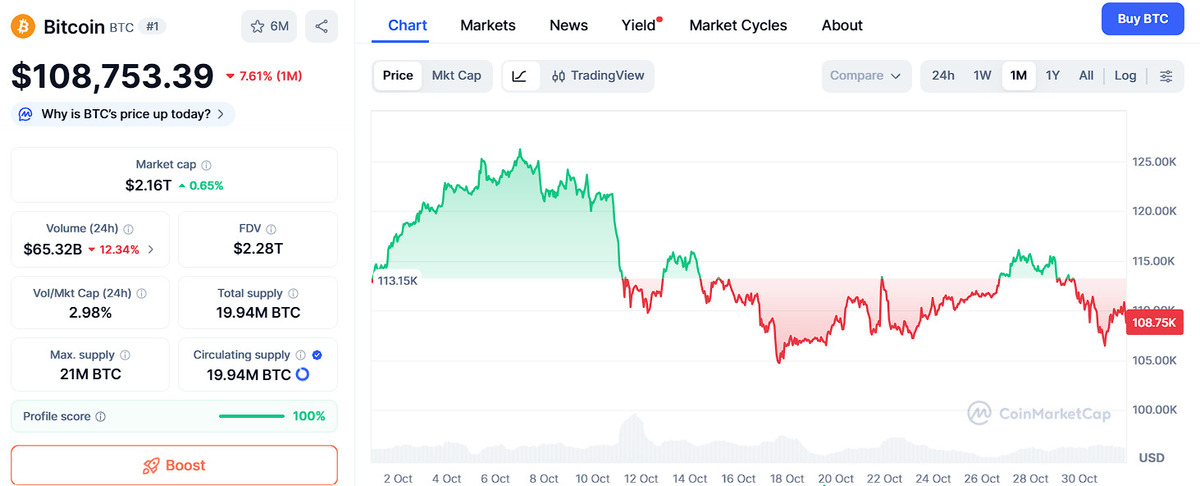Open the Market Cycles tab
Image resolution: width=1200 pixels, height=486 pixels.
coord(738,25)
